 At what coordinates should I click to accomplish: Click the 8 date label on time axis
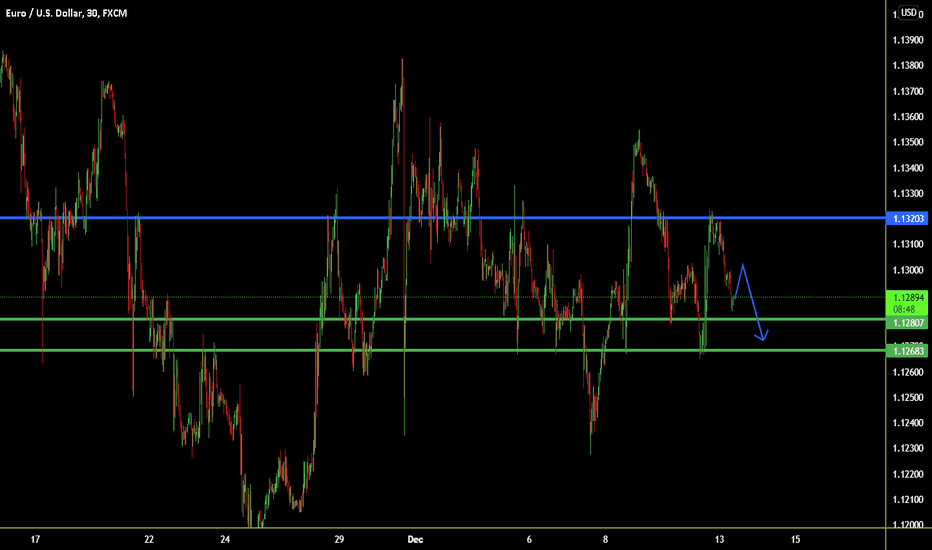click(605, 540)
